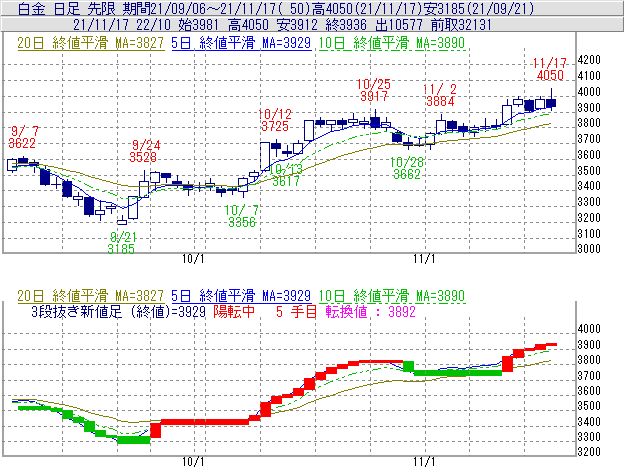Select the 9/21 3185 low label
Image resolution: width=624 pixels, height=475 pixels.
pos(122,243)
